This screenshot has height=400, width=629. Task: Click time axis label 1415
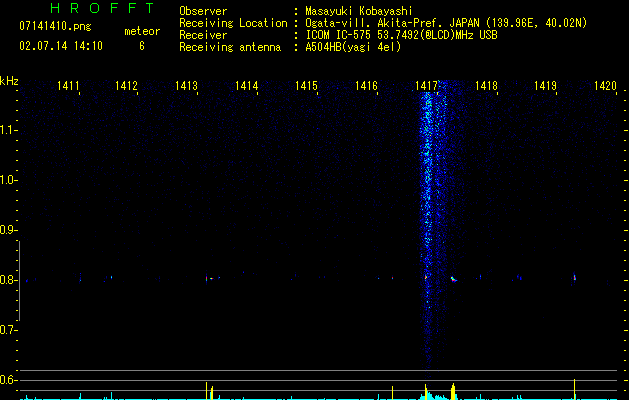306,86
